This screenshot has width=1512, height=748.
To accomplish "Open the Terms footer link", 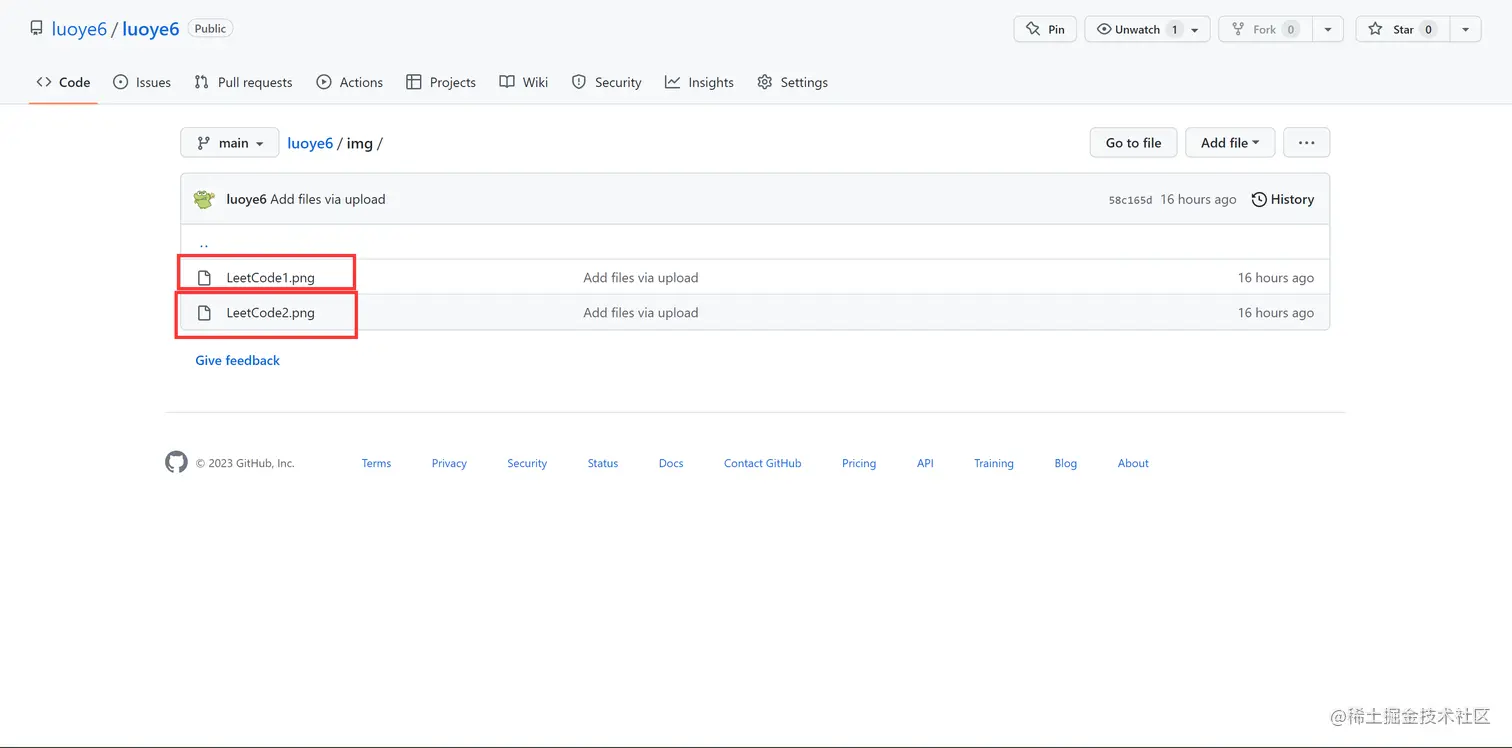I will click(x=376, y=463).
